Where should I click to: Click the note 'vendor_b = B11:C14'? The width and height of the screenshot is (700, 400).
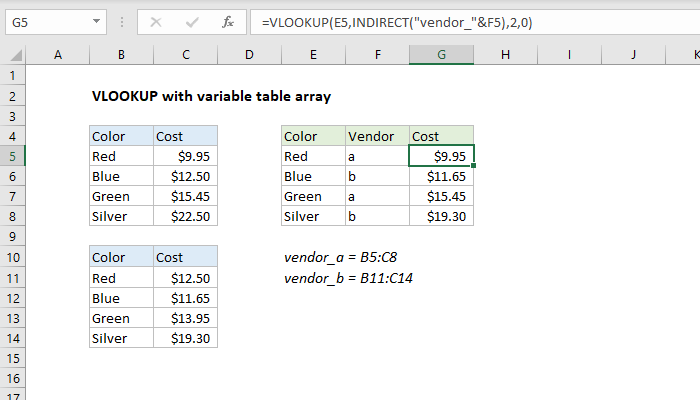coord(349,278)
